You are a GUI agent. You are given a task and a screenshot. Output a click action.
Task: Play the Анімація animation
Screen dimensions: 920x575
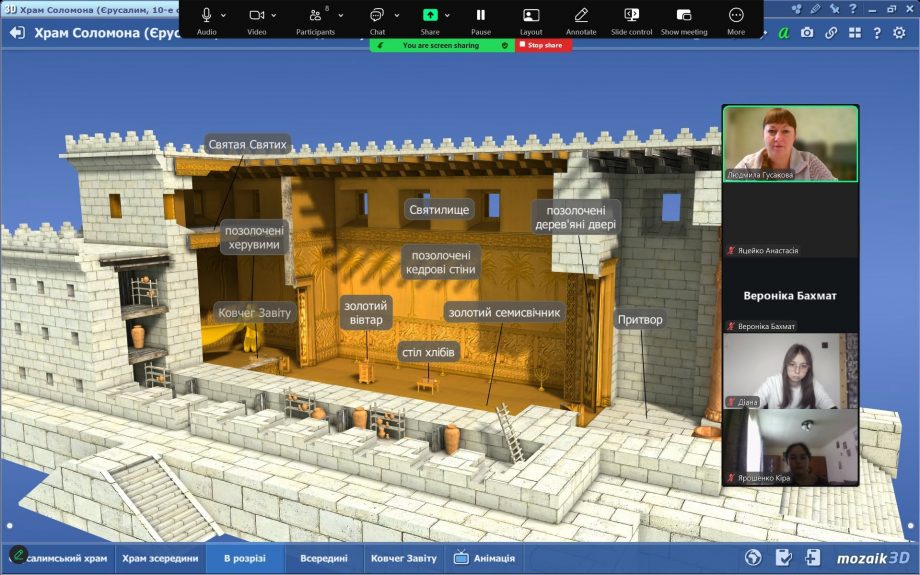point(485,558)
